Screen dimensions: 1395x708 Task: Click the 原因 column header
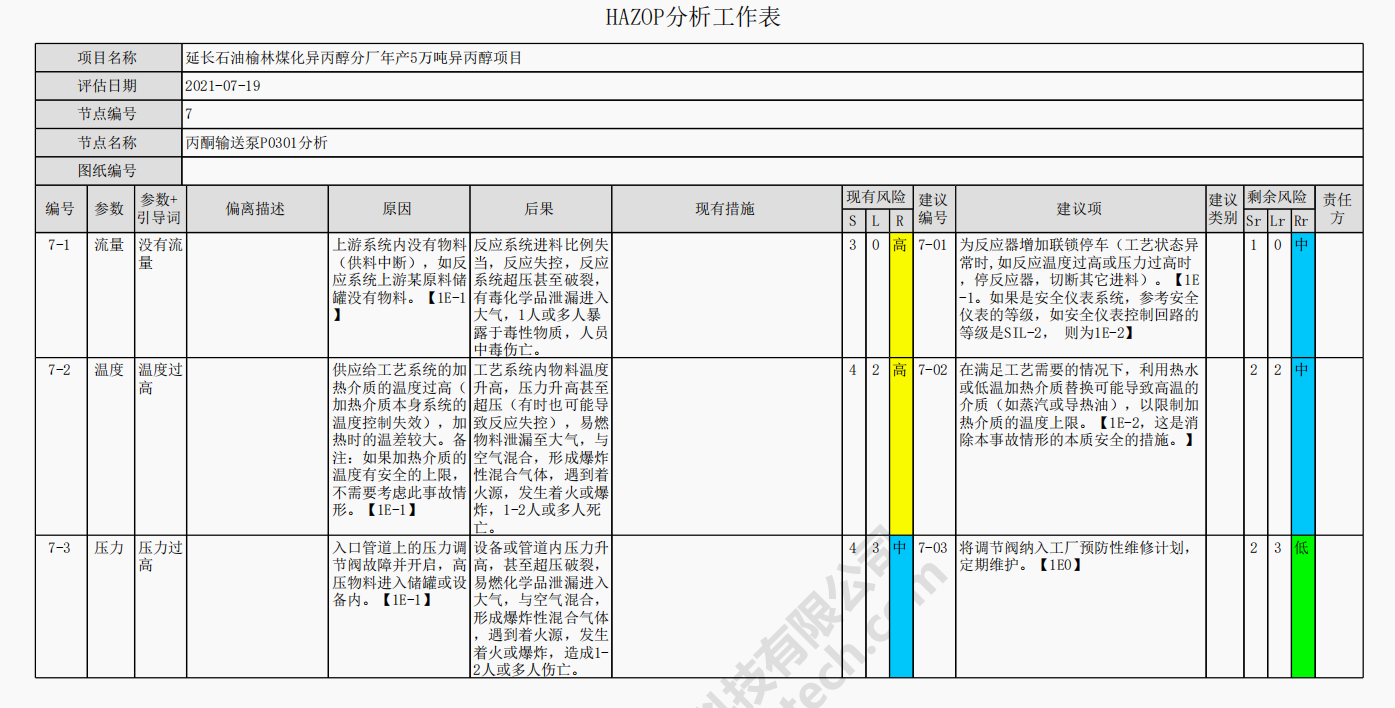coord(399,209)
